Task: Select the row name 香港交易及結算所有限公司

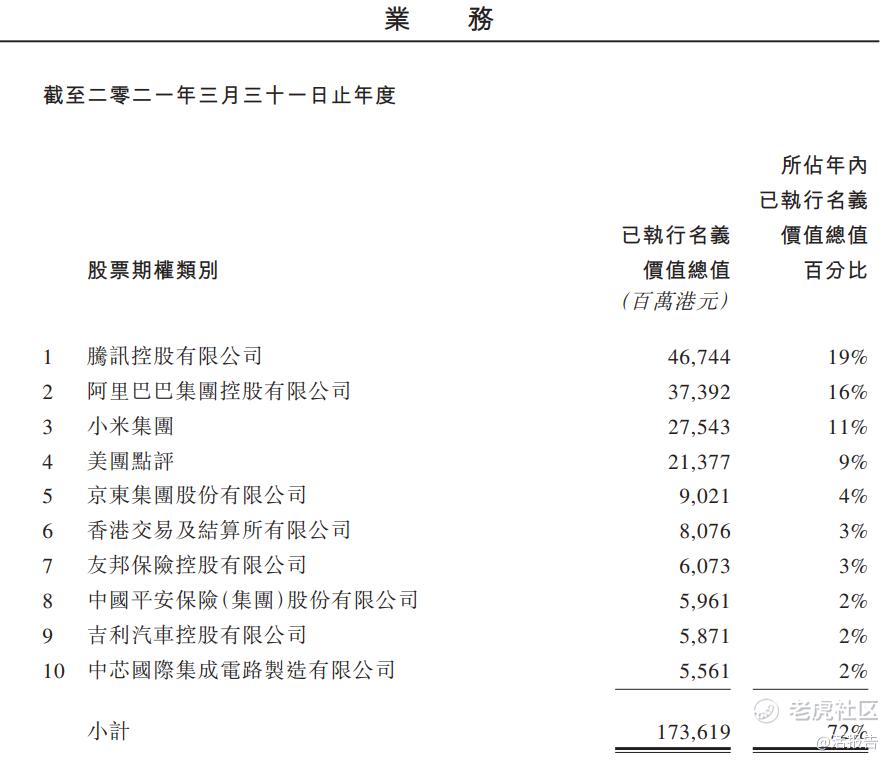Action: tap(219, 530)
